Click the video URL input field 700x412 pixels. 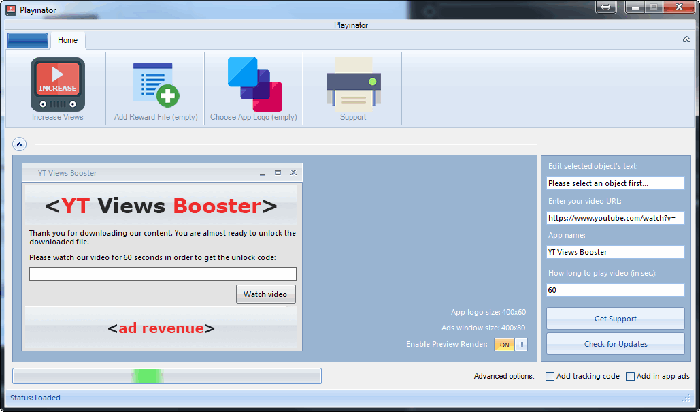click(x=615, y=218)
